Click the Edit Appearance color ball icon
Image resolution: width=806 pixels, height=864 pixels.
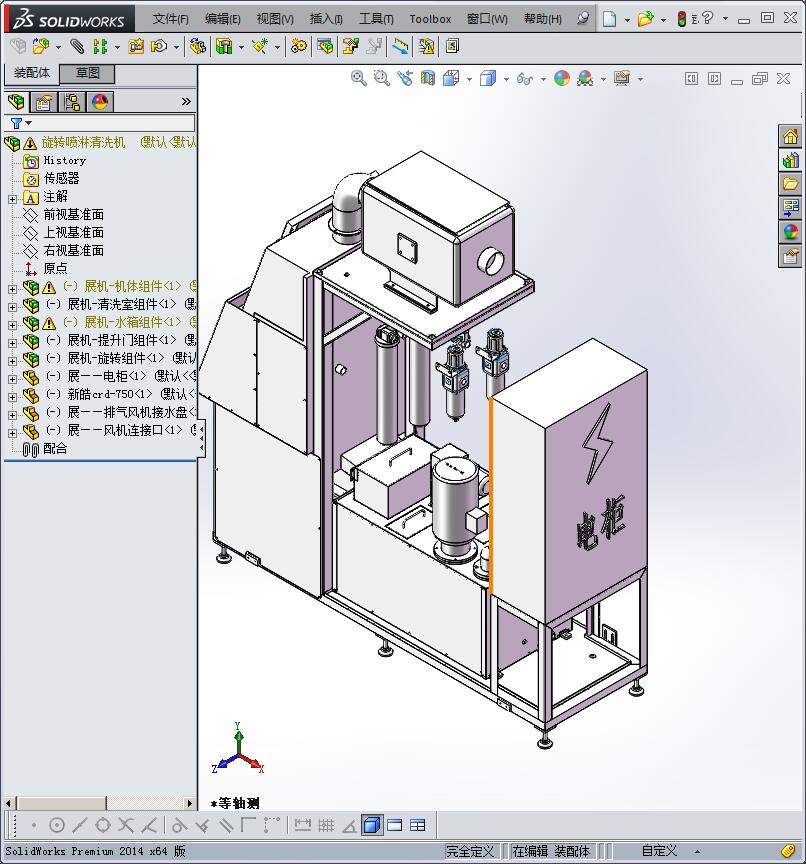click(x=562, y=78)
